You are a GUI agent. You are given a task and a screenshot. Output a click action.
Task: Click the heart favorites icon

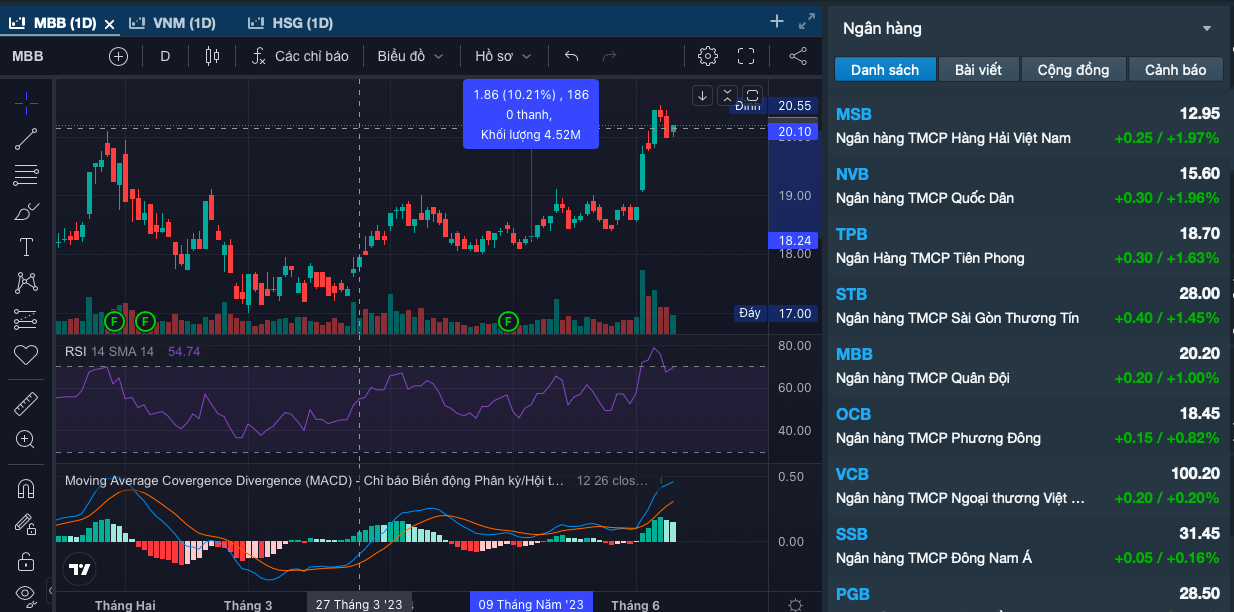pos(27,355)
